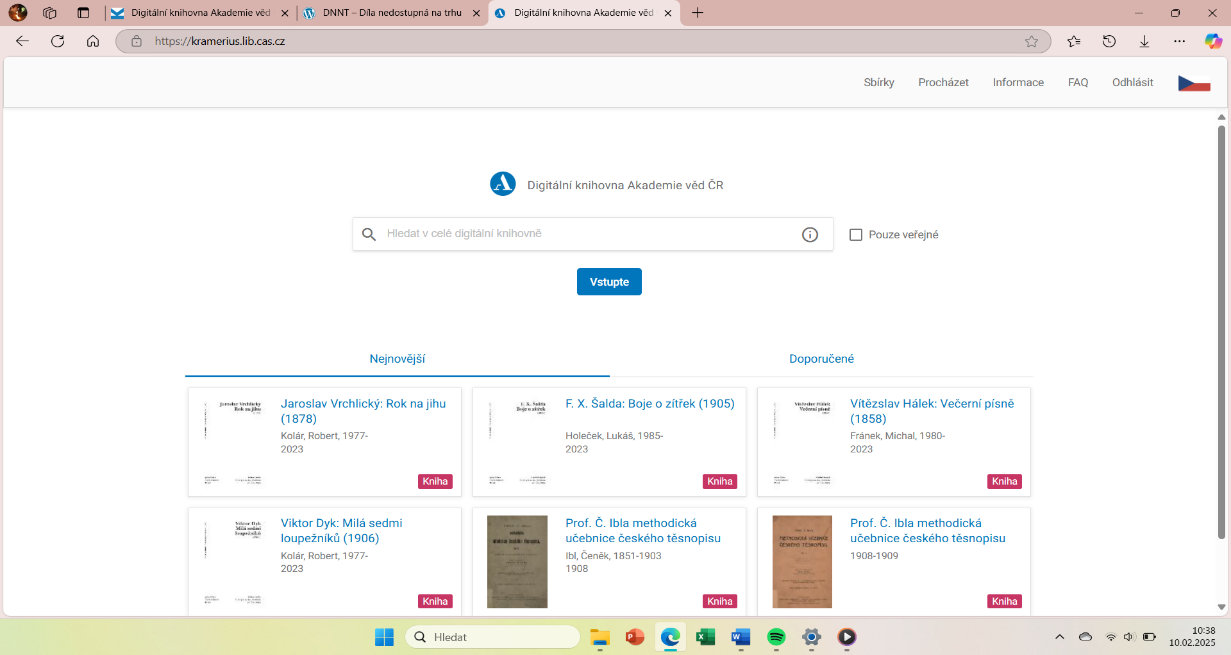Refresh the page in the browser

(x=57, y=41)
